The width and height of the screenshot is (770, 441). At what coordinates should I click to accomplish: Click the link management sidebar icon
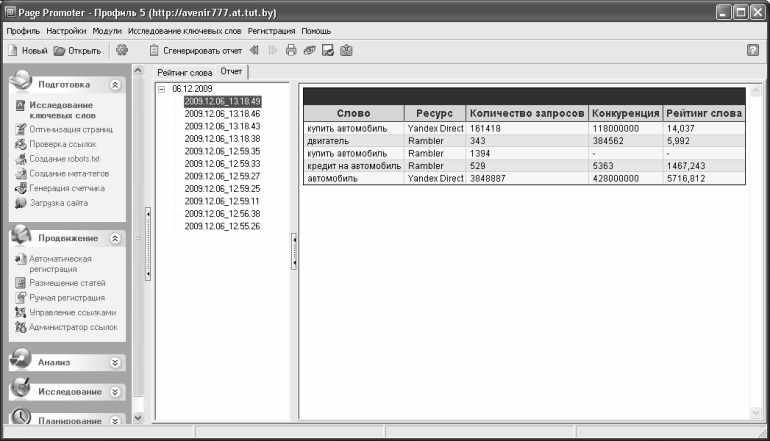coord(20,312)
